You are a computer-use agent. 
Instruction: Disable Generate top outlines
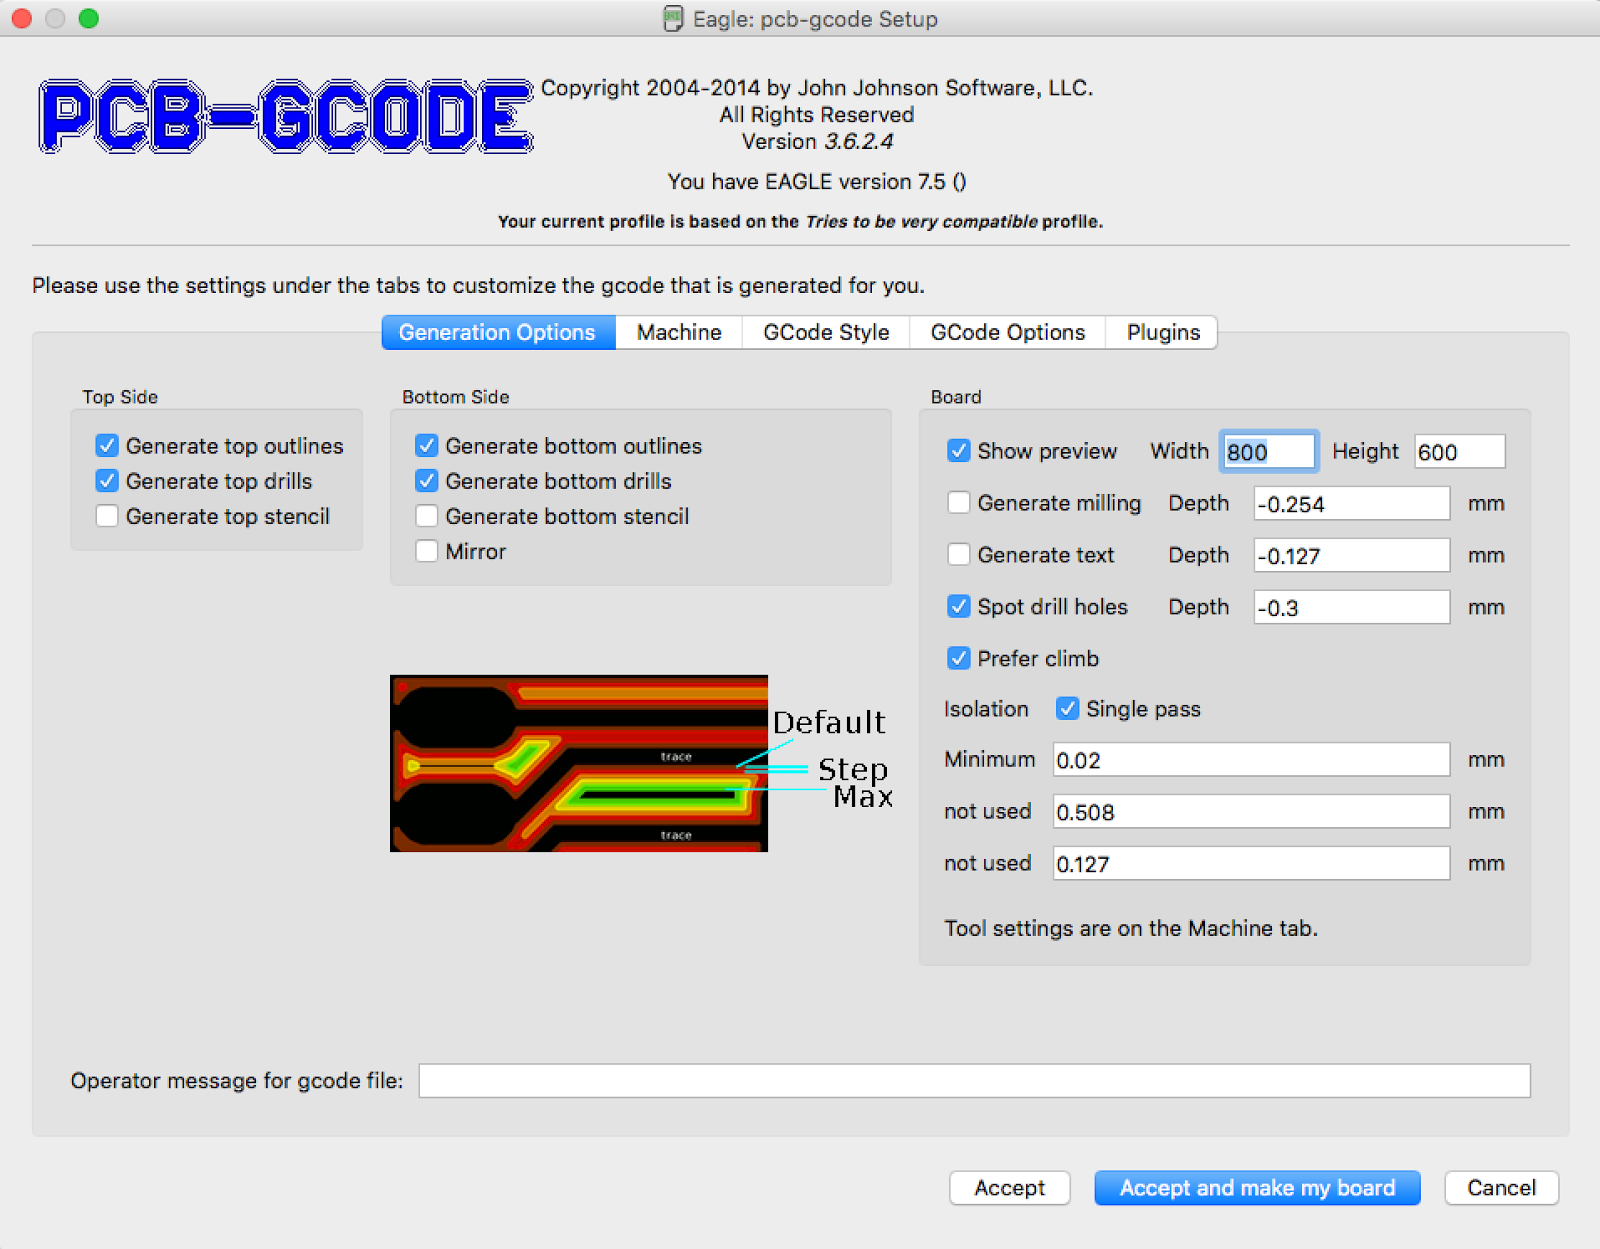point(107,446)
